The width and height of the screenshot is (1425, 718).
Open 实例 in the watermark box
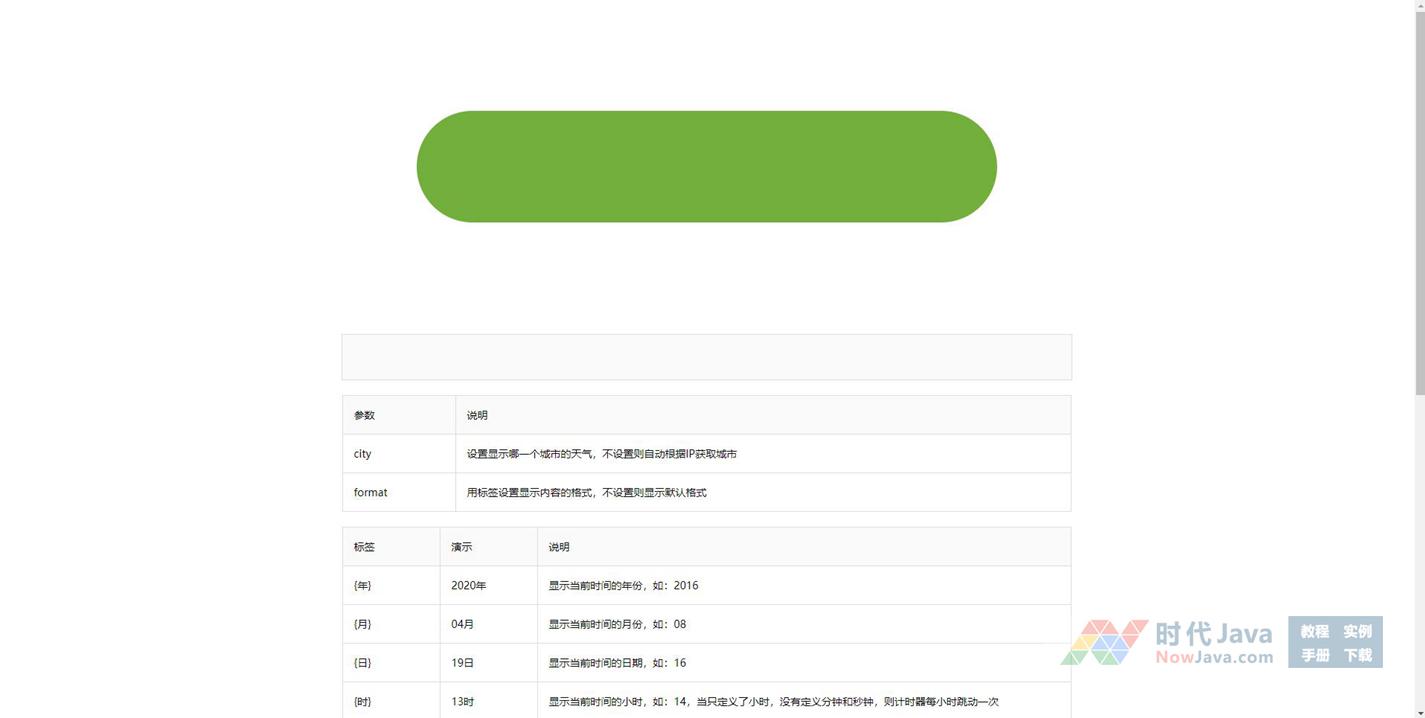pyautogui.click(x=1357, y=631)
